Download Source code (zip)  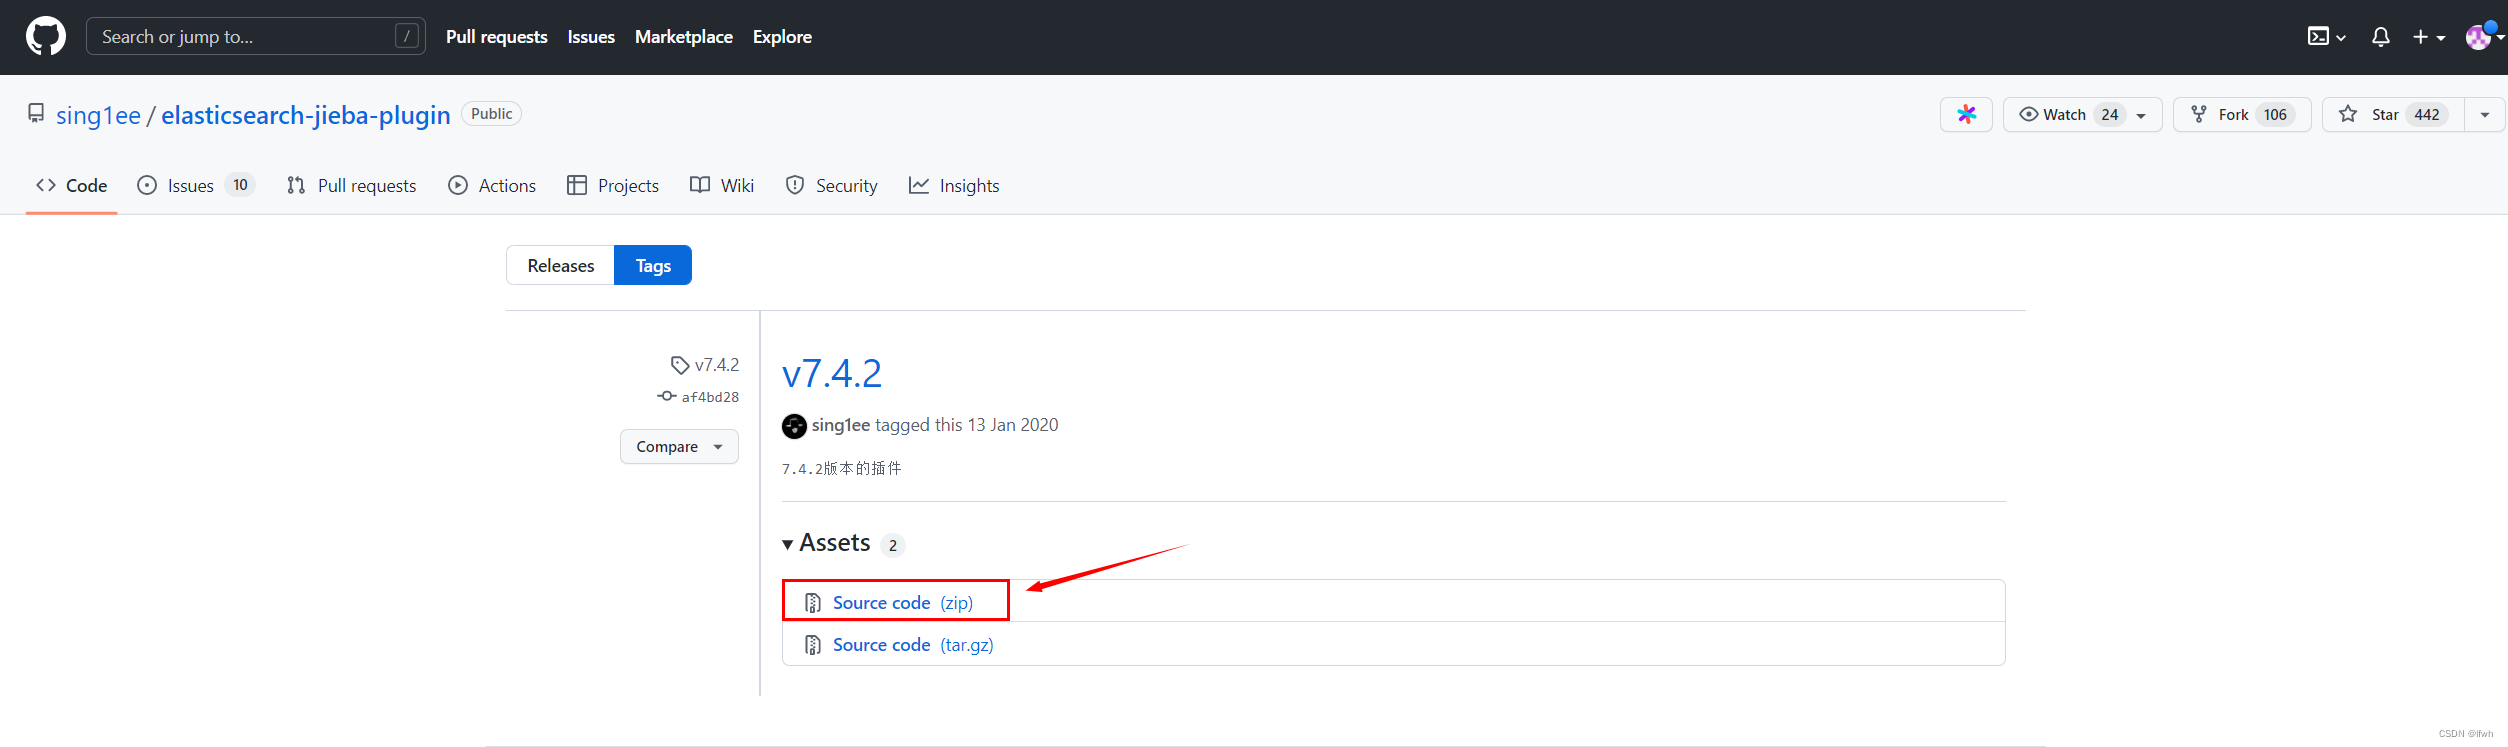click(902, 603)
